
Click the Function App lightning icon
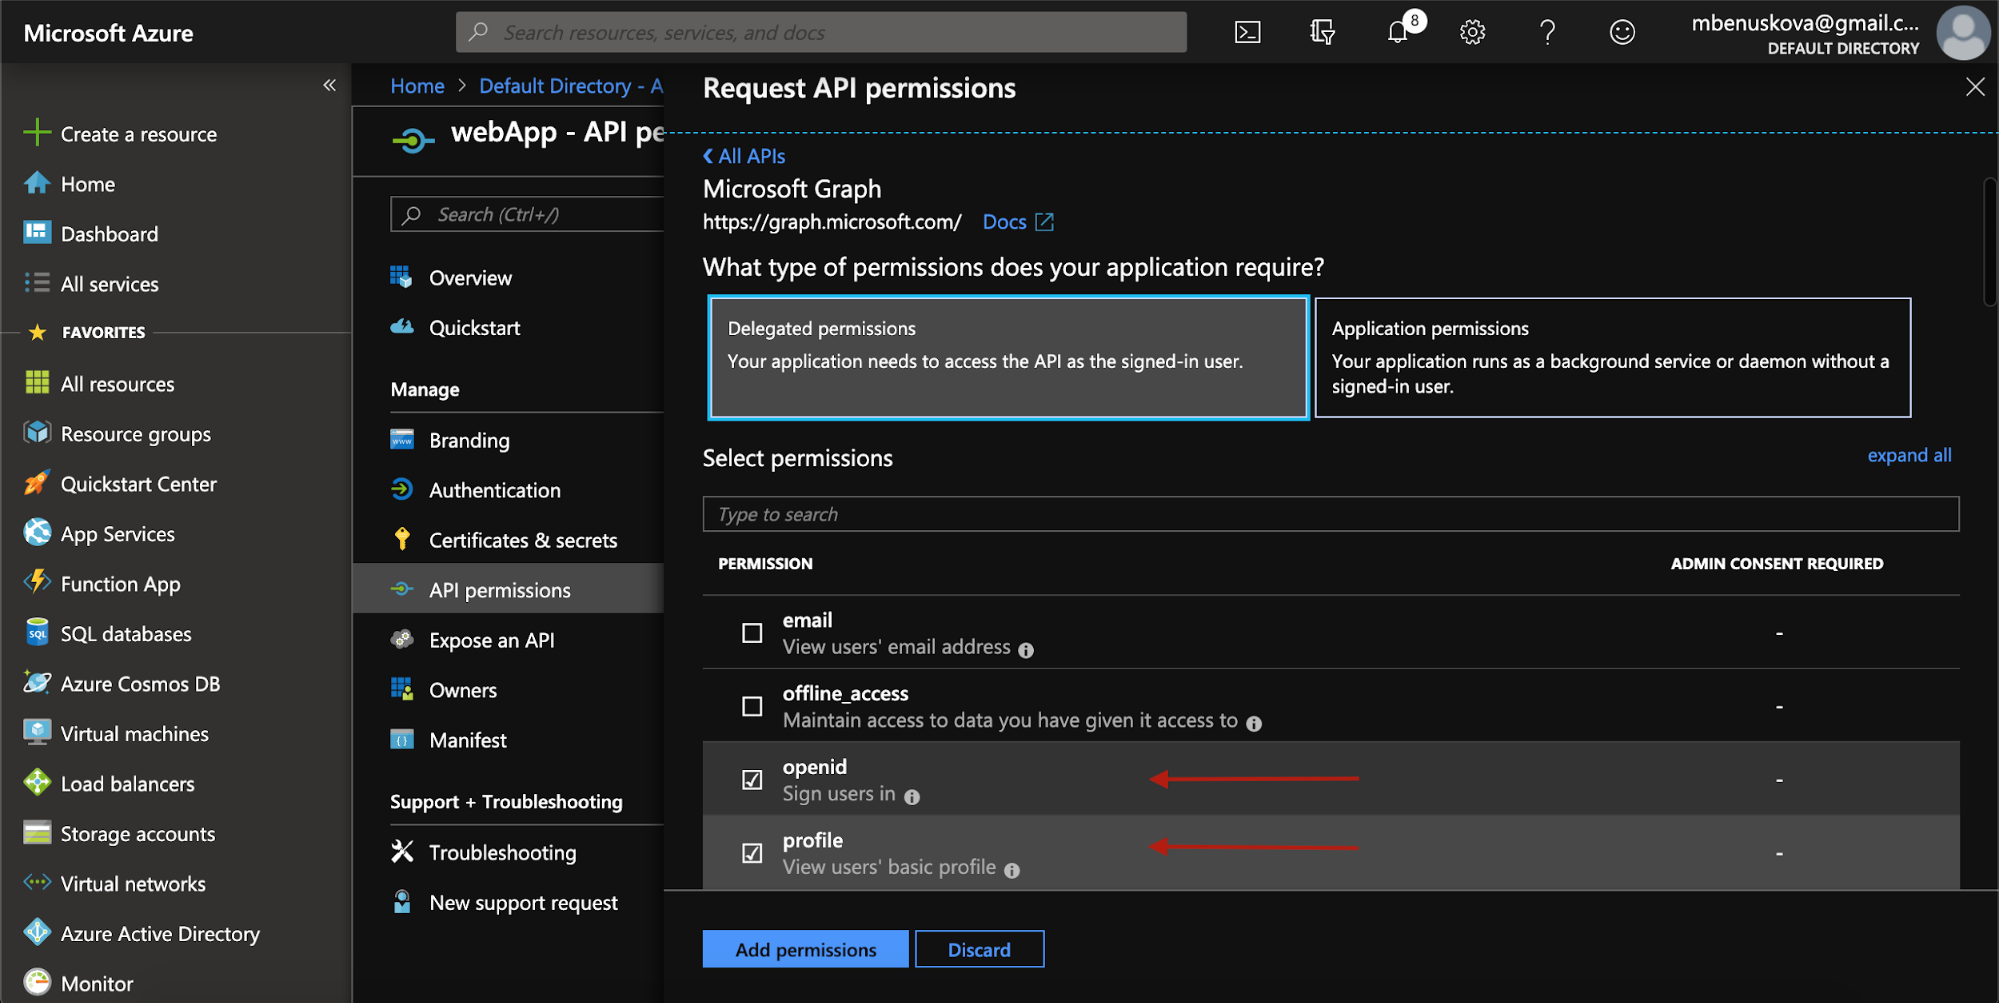click(37, 583)
